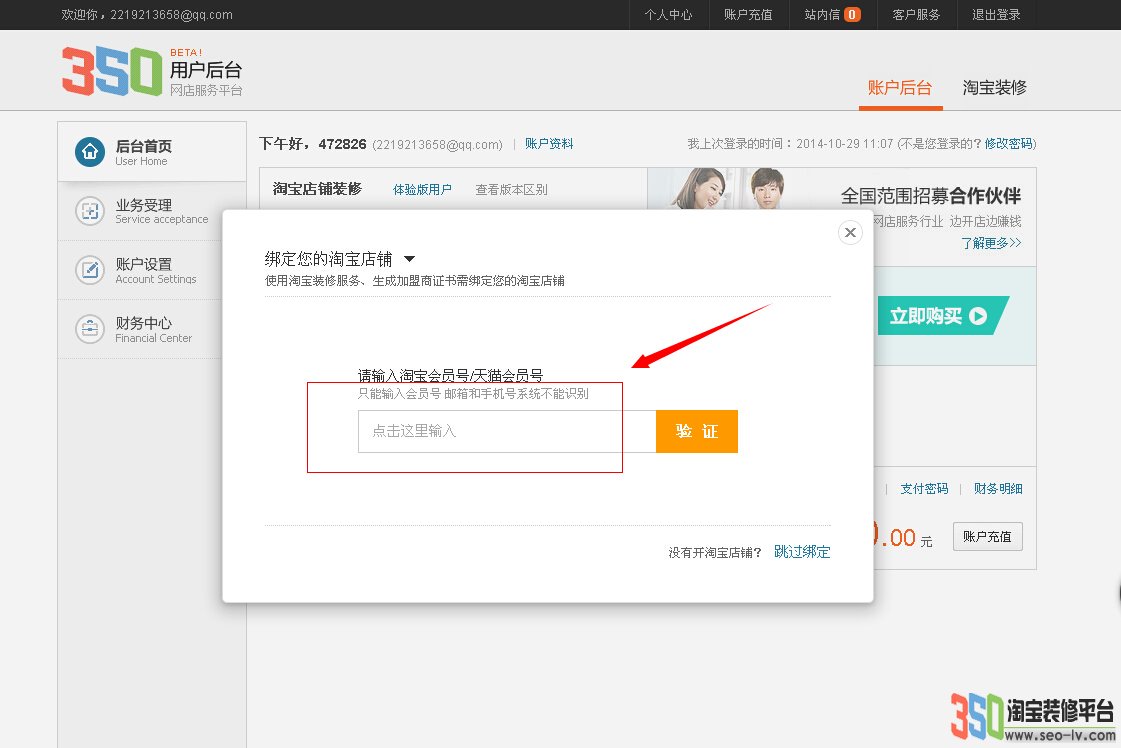Click the 只能输入会员号 hint text
1121x748 pixels.
click(473, 393)
